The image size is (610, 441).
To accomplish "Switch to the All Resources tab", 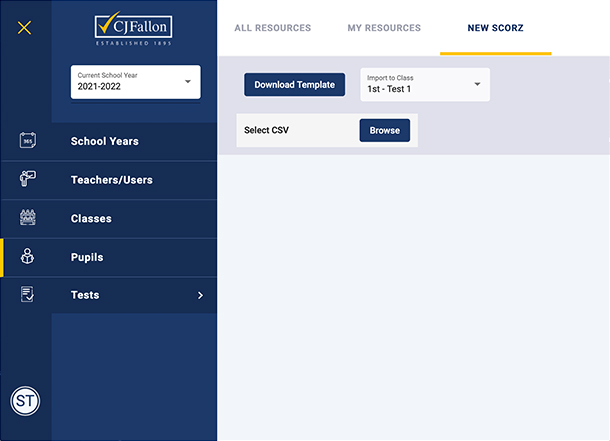I will [272, 28].
